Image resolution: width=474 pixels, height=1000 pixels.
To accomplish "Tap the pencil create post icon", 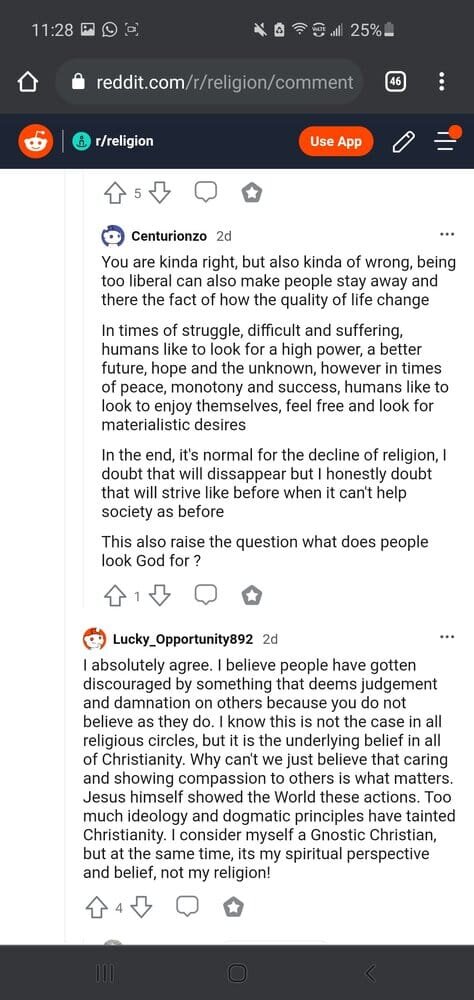I will pos(403,142).
